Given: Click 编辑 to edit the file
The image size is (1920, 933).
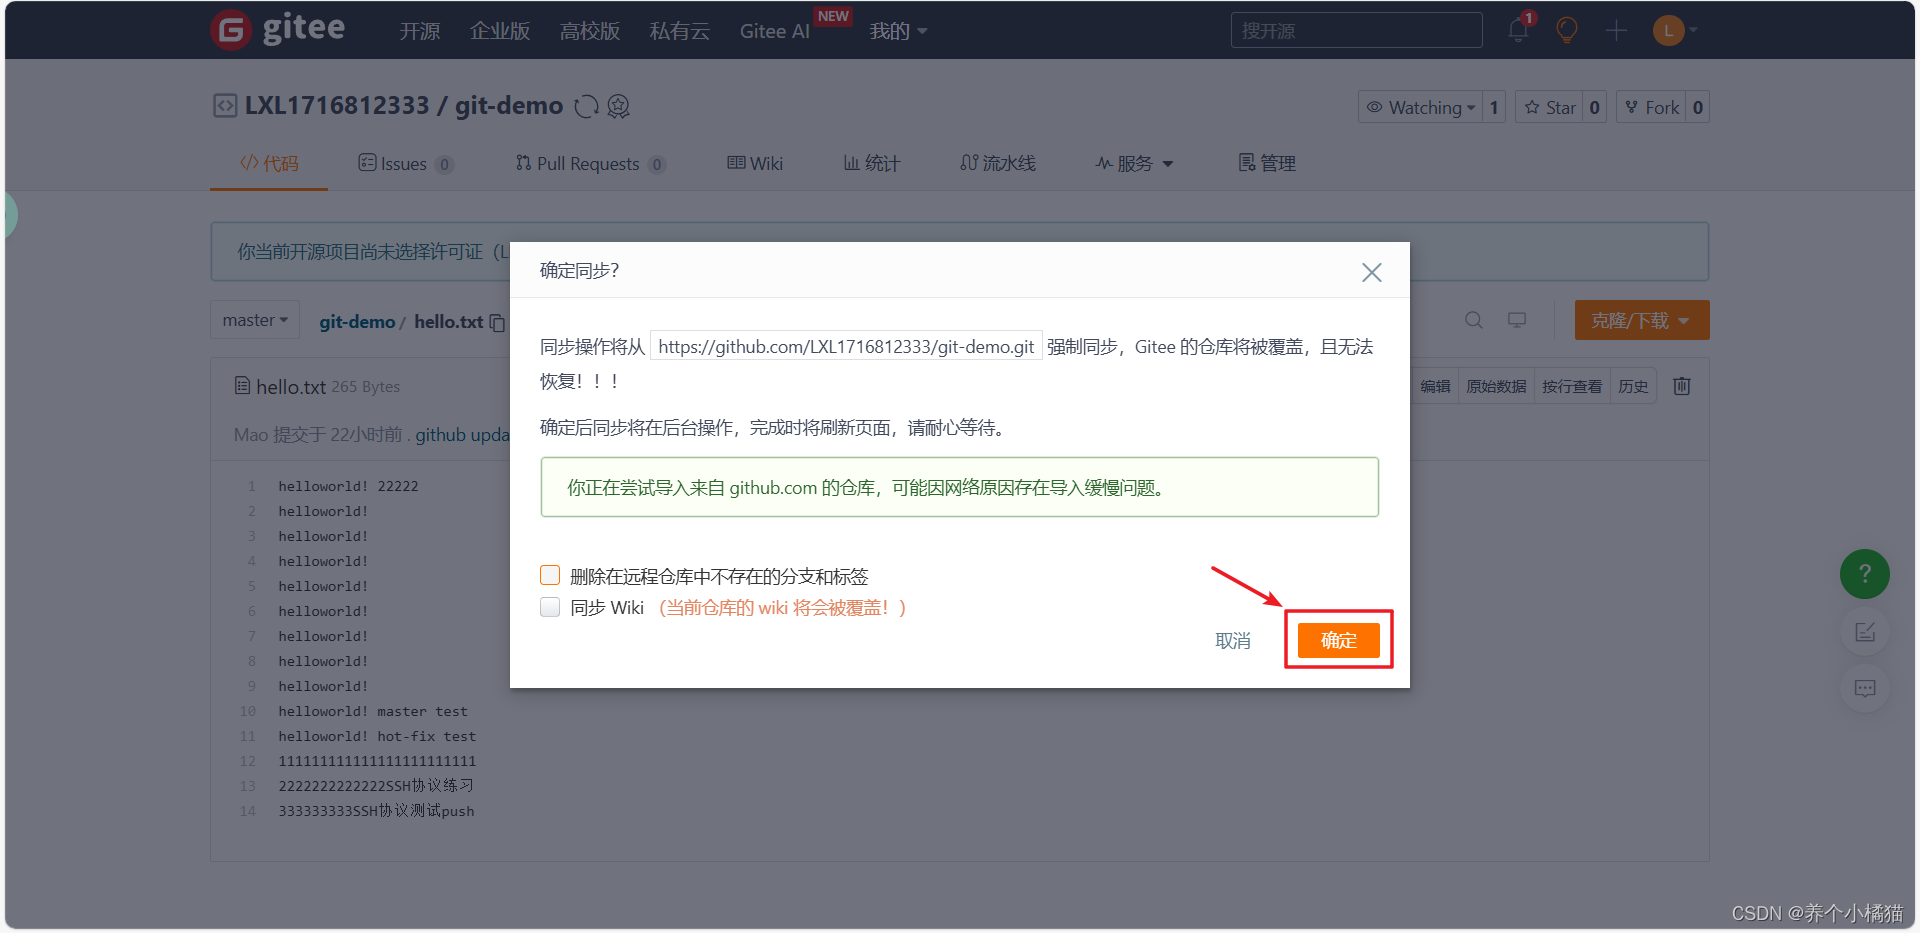Looking at the screenshot, I should [x=1435, y=386].
